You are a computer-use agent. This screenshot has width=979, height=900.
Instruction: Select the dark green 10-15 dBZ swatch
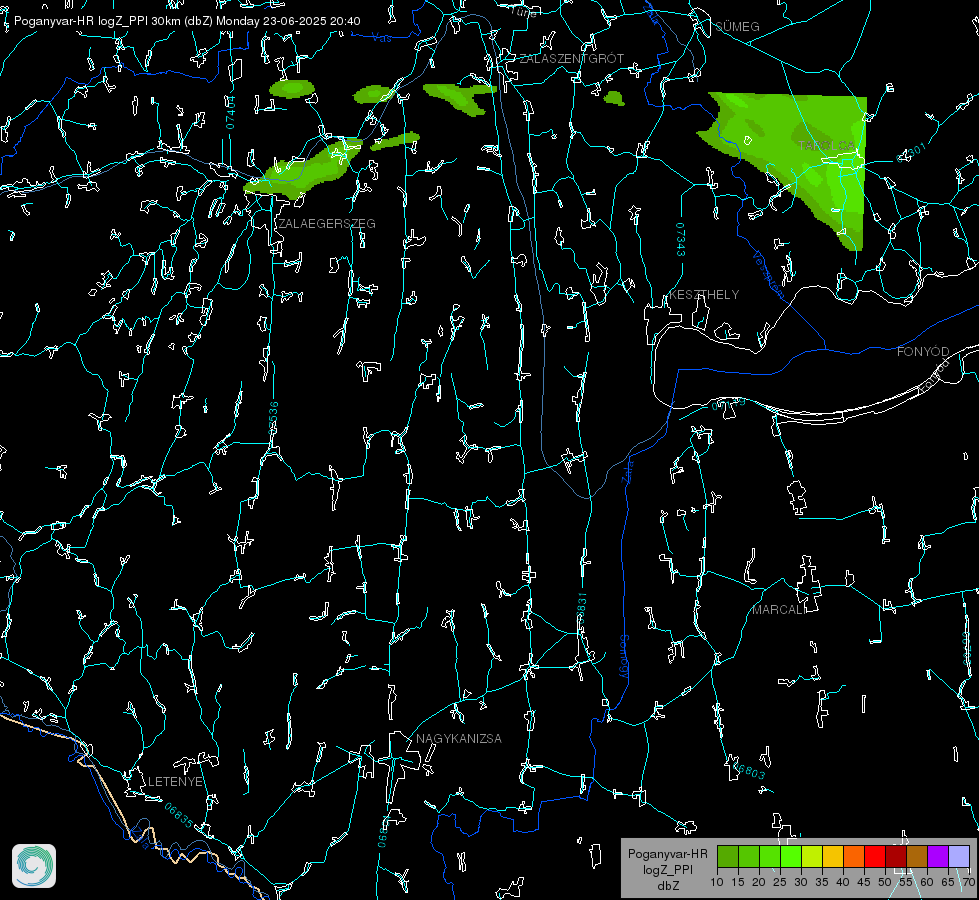pos(728,856)
